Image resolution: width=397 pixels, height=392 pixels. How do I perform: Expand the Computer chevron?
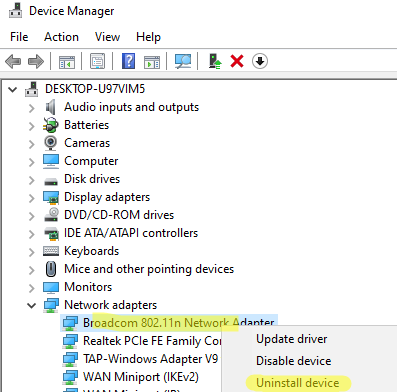[32, 162]
